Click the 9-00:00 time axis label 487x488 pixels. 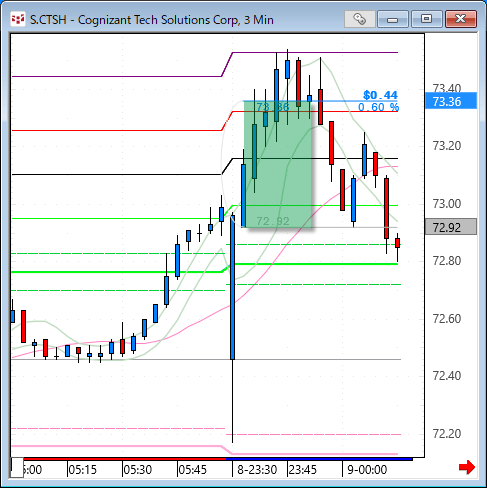[x=367, y=470]
